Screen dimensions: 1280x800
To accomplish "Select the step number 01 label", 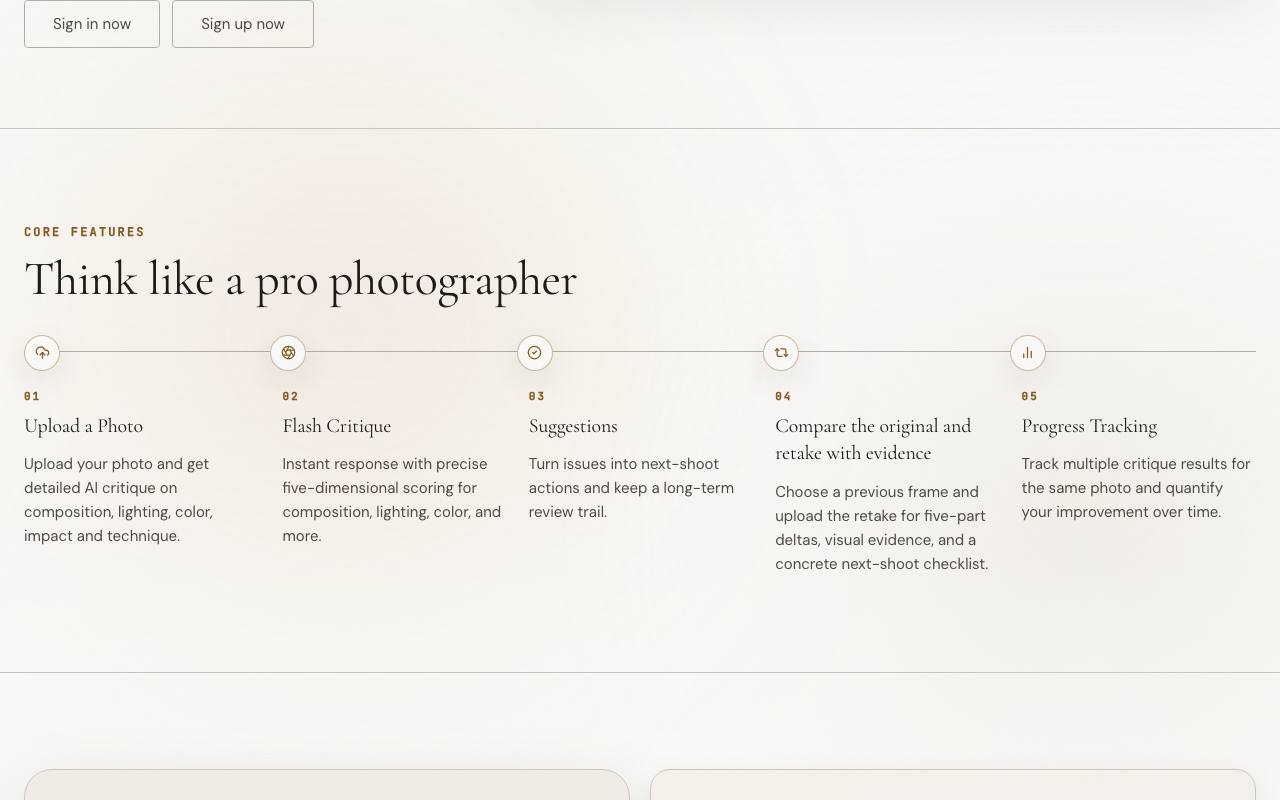I will (x=32, y=396).
